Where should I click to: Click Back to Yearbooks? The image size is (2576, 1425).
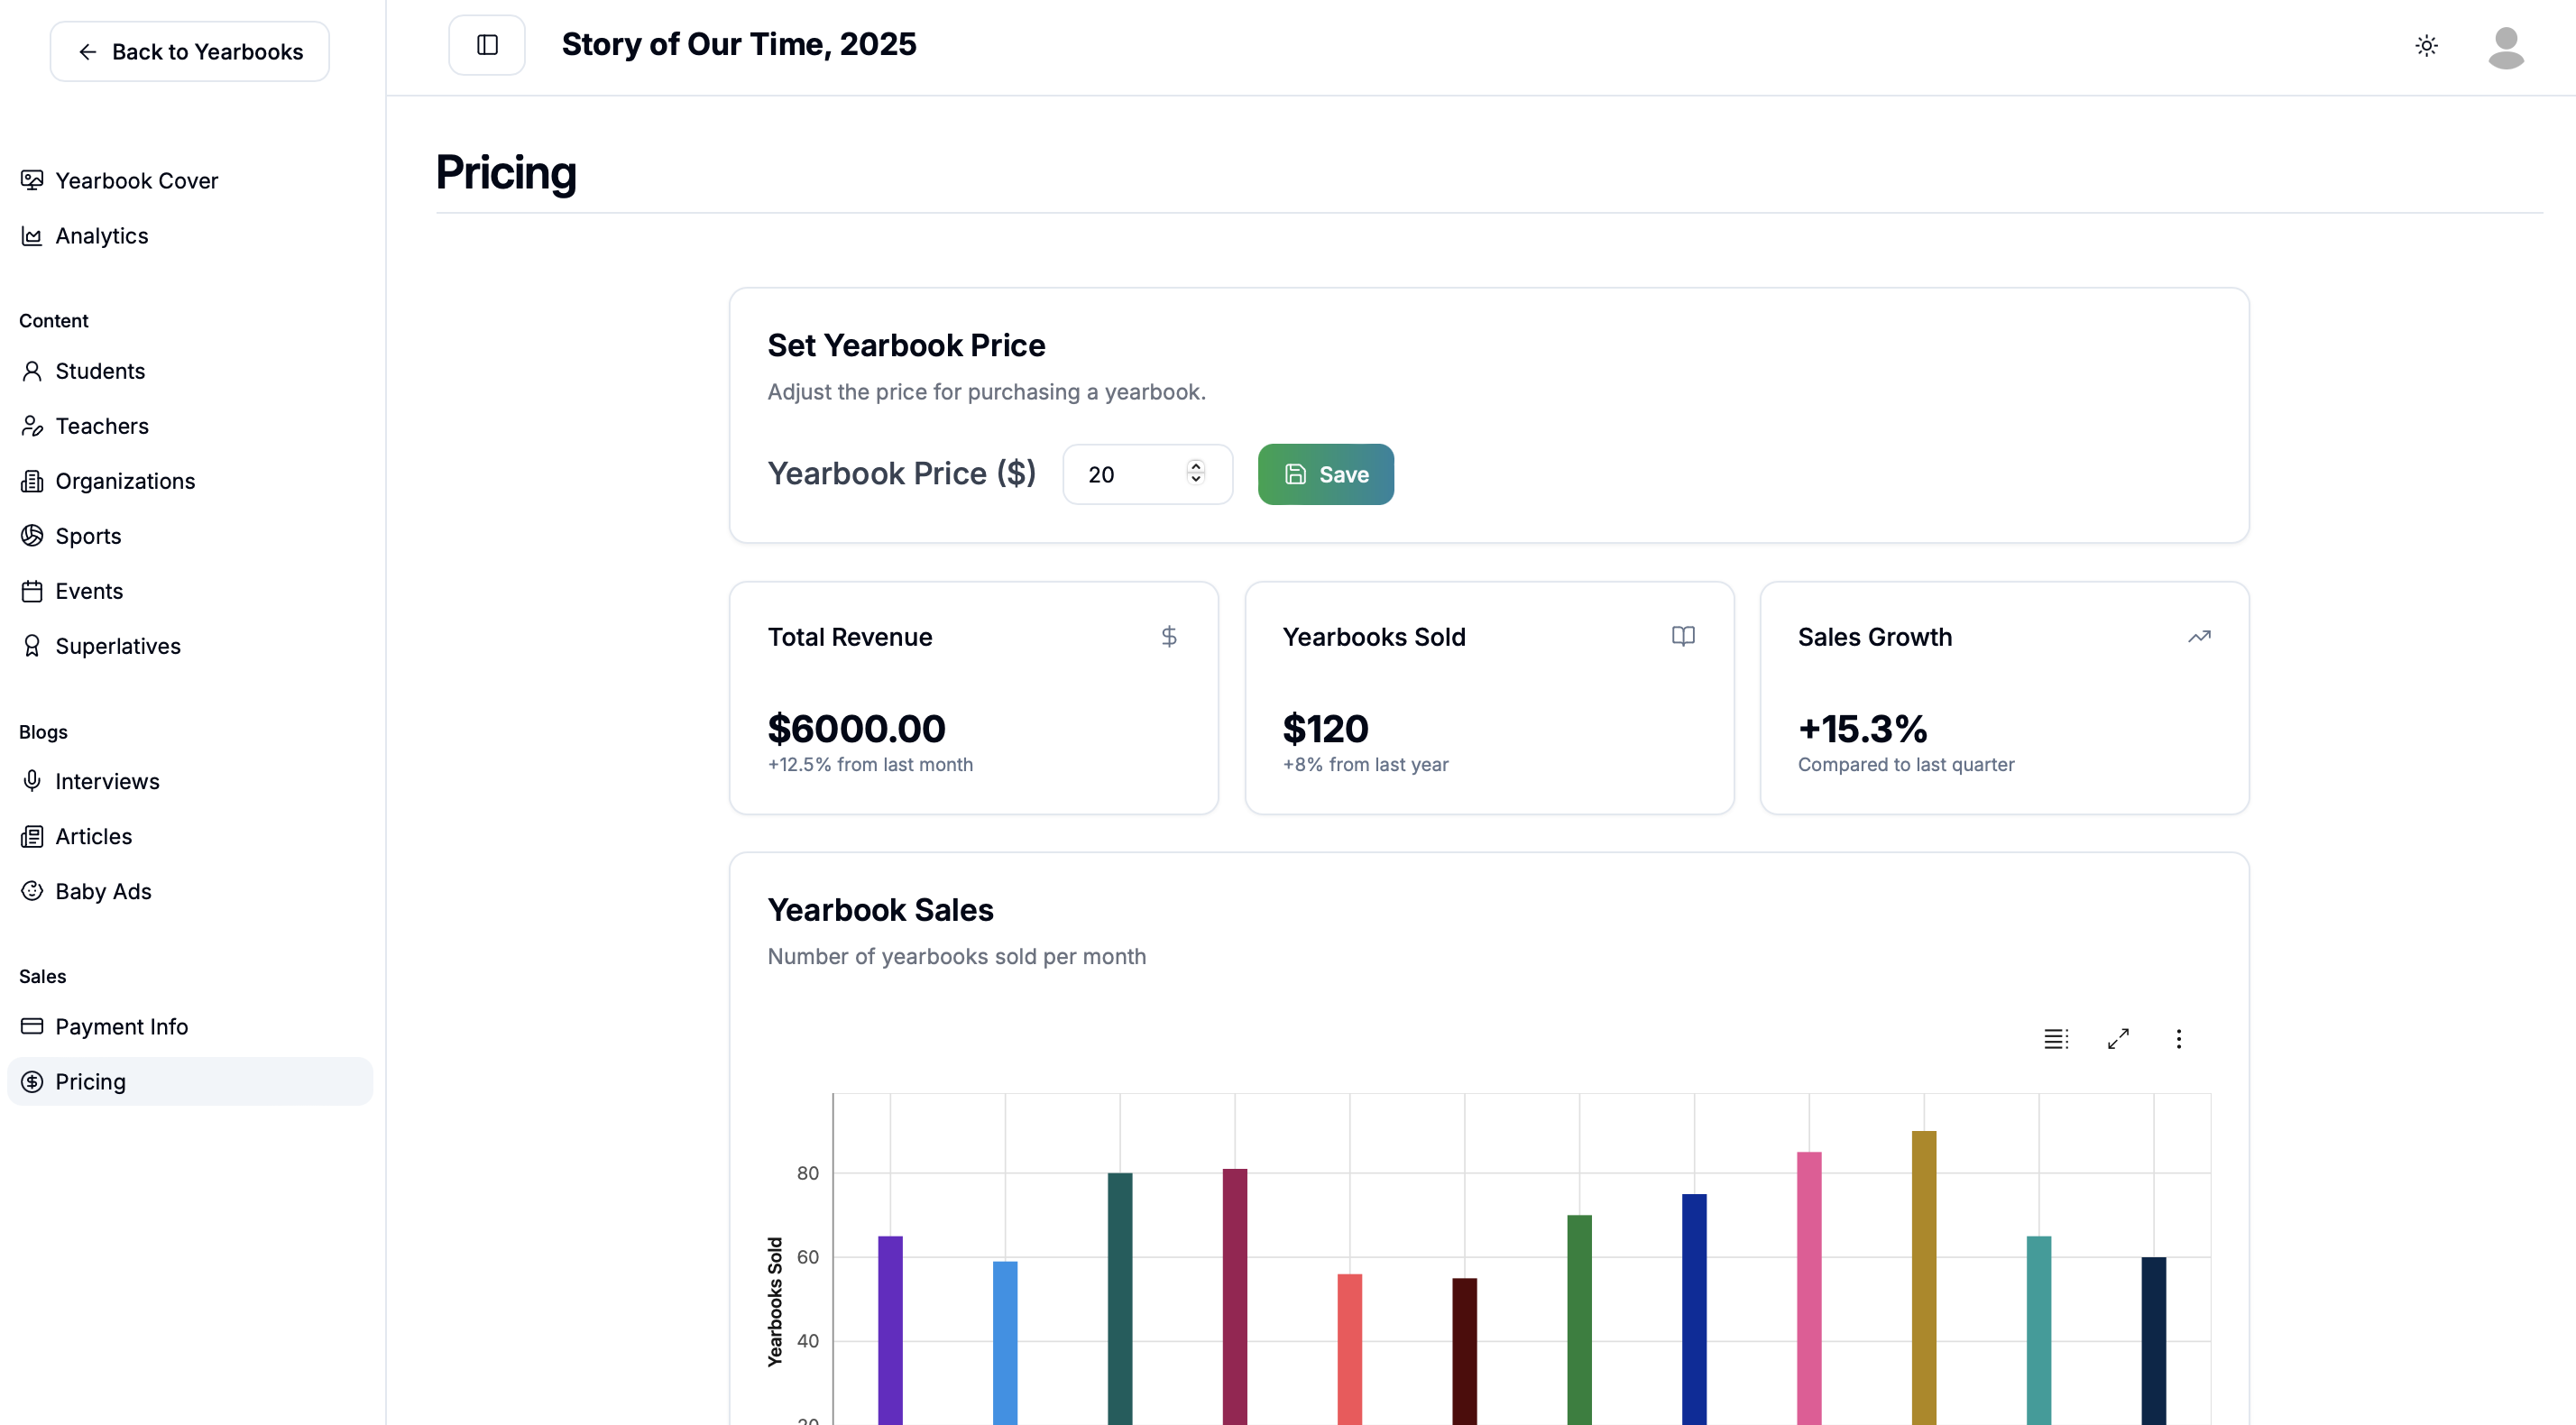pyautogui.click(x=189, y=51)
